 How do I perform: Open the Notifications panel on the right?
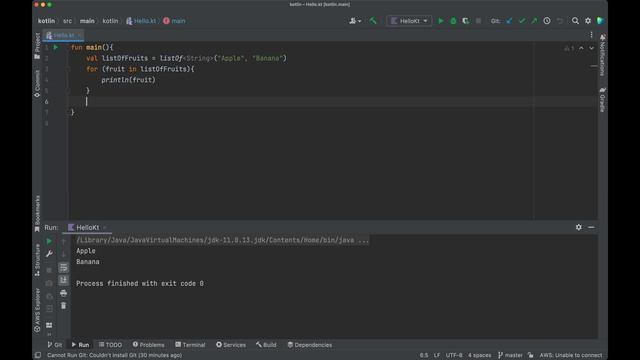[602, 55]
